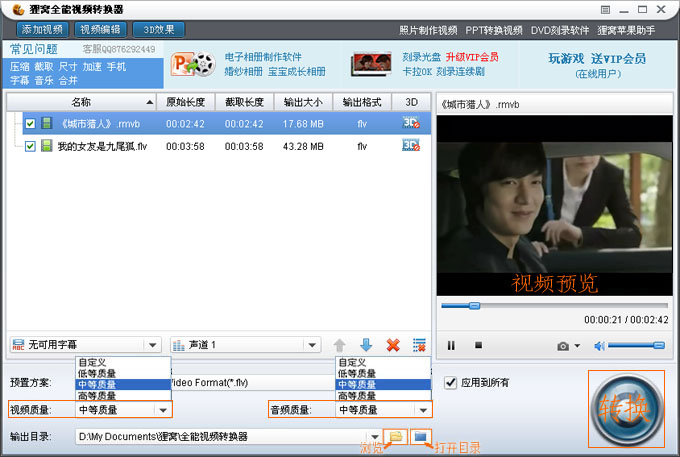Viewport: 680px width, 457px height.
Task: Click the large orange convert button
Action: (x=626, y=408)
